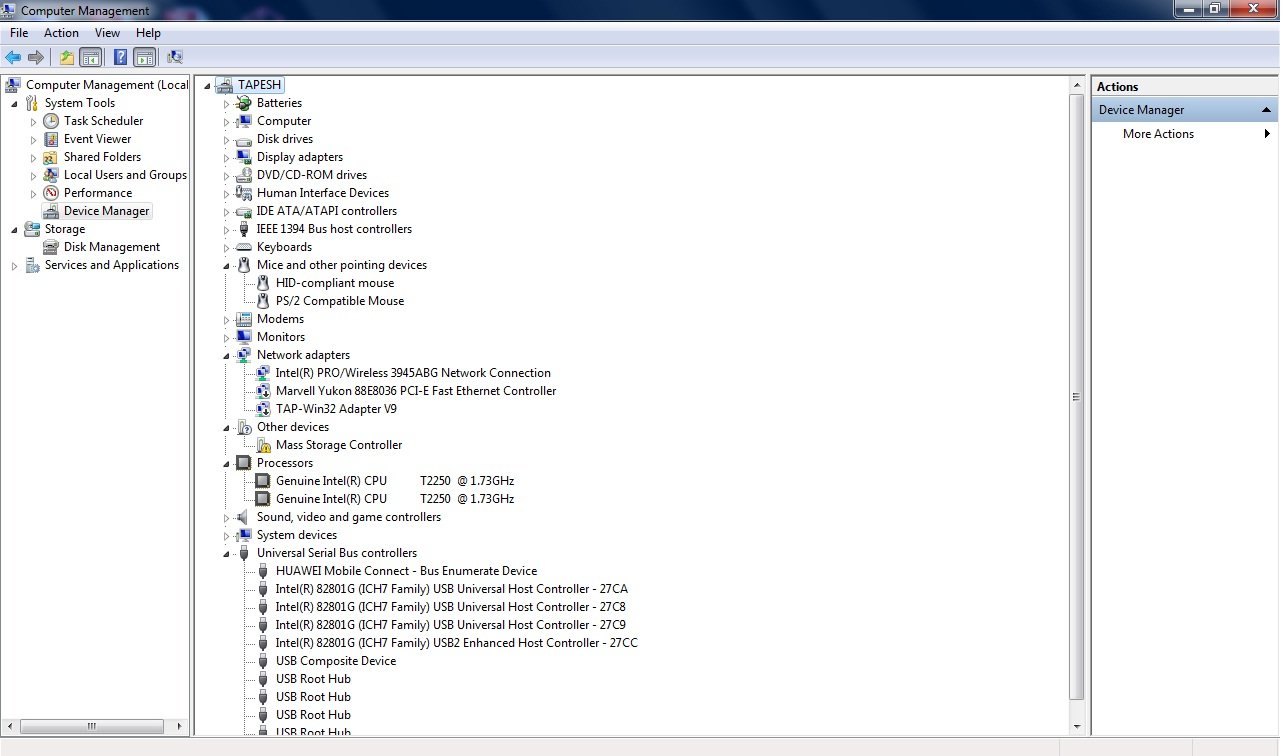Viewport: 1286px width, 756px height.
Task: Expand Services and Applications arrow
Action: tap(14, 266)
